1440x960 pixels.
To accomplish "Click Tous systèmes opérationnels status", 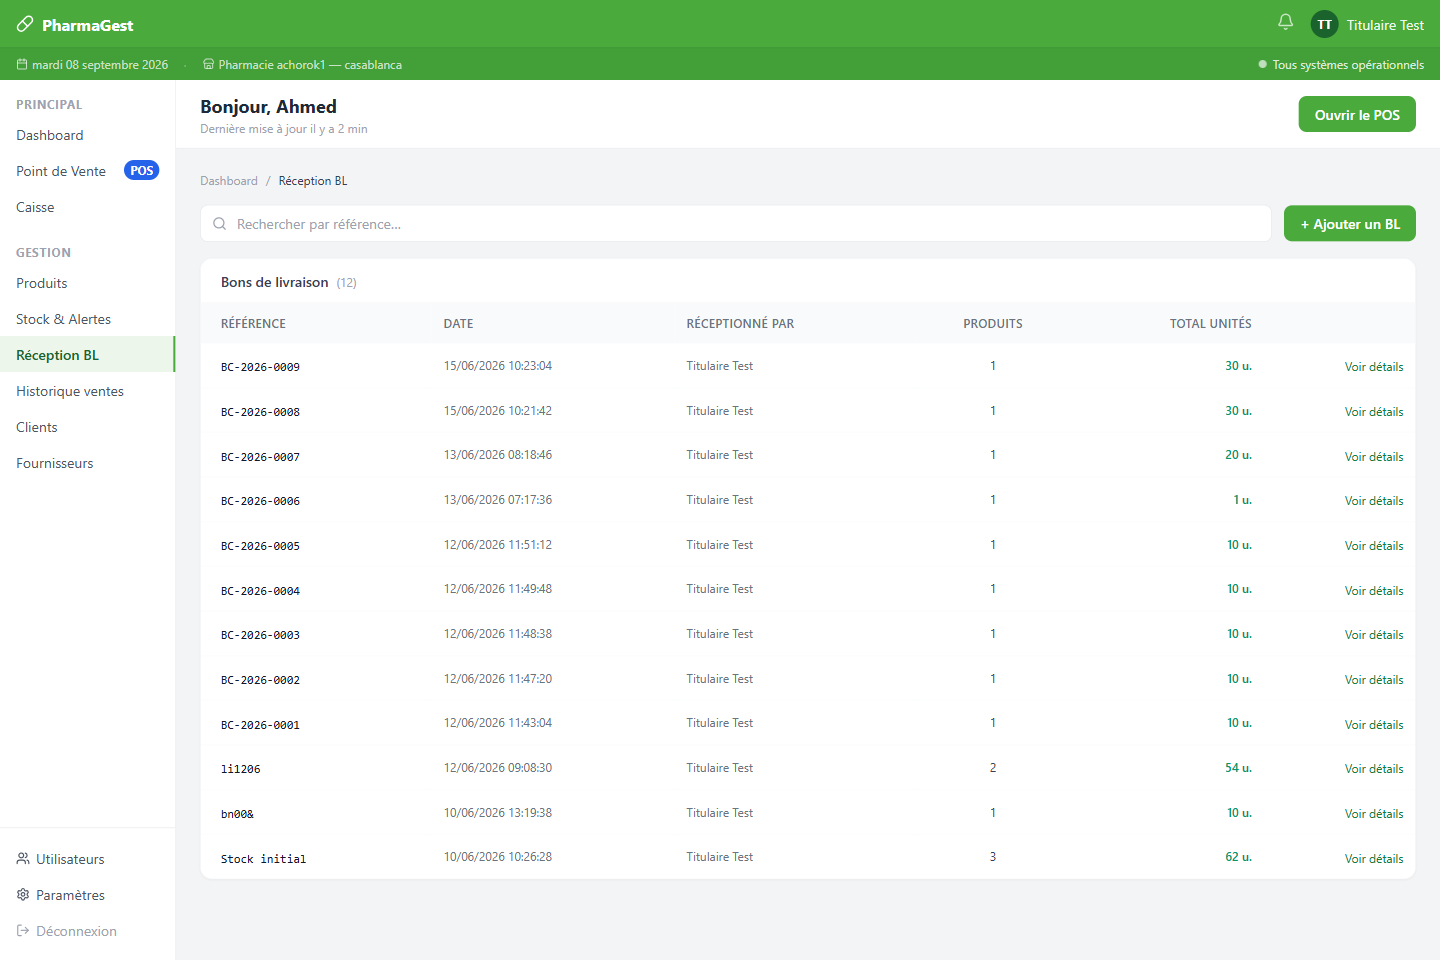I will tap(1348, 65).
